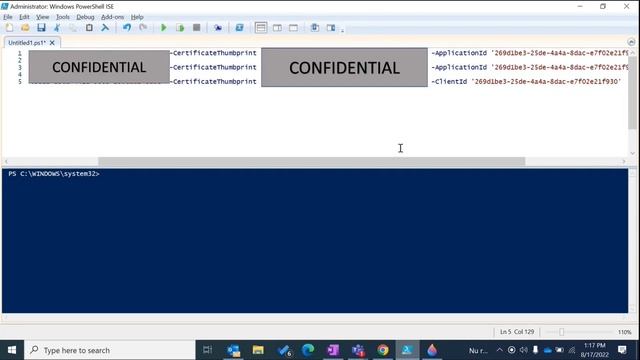Image resolution: width=640 pixels, height=360 pixels.
Task: Toggle the Show Command Window icon
Action: click(x=315, y=28)
